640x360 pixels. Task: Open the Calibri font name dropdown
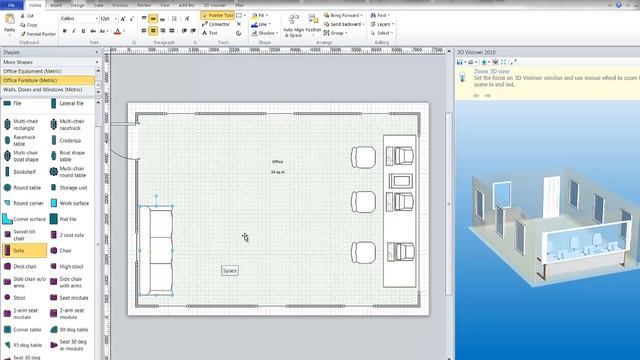click(97, 19)
